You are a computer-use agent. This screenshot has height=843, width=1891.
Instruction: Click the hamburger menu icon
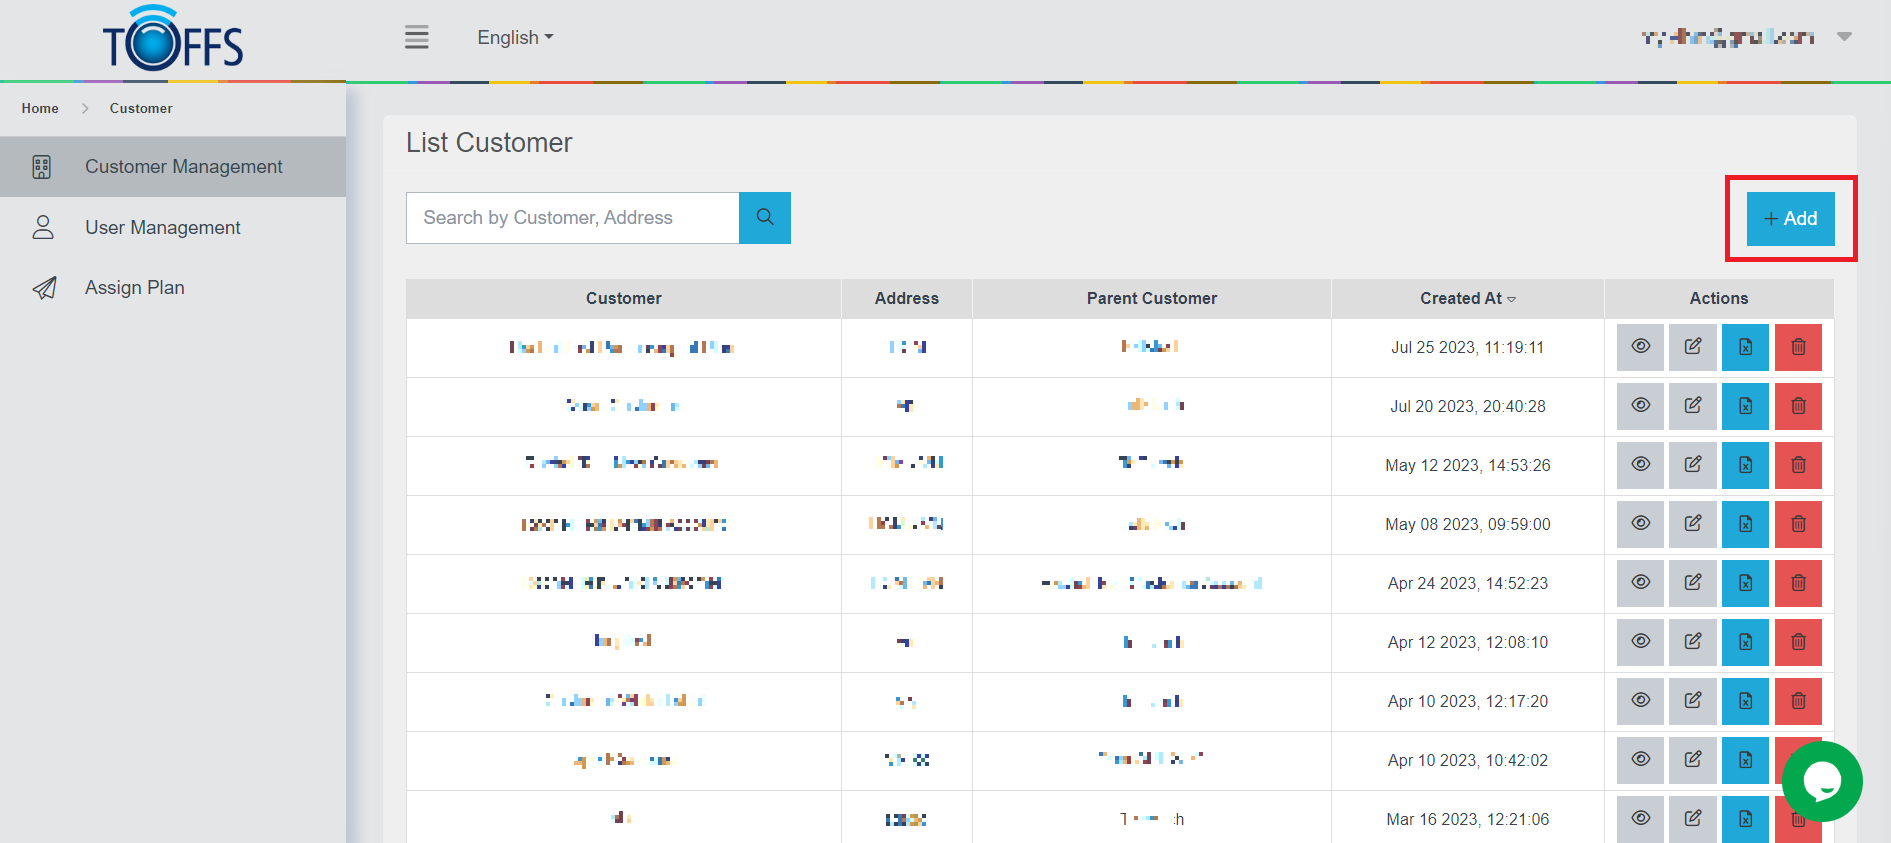tap(416, 38)
